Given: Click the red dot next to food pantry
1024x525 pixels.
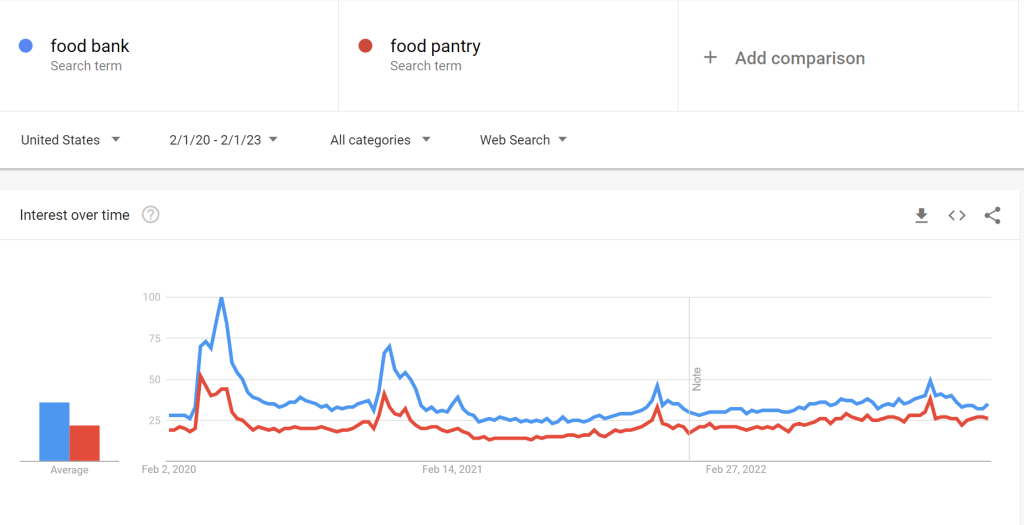Looking at the screenshot, I should [366, 46].
